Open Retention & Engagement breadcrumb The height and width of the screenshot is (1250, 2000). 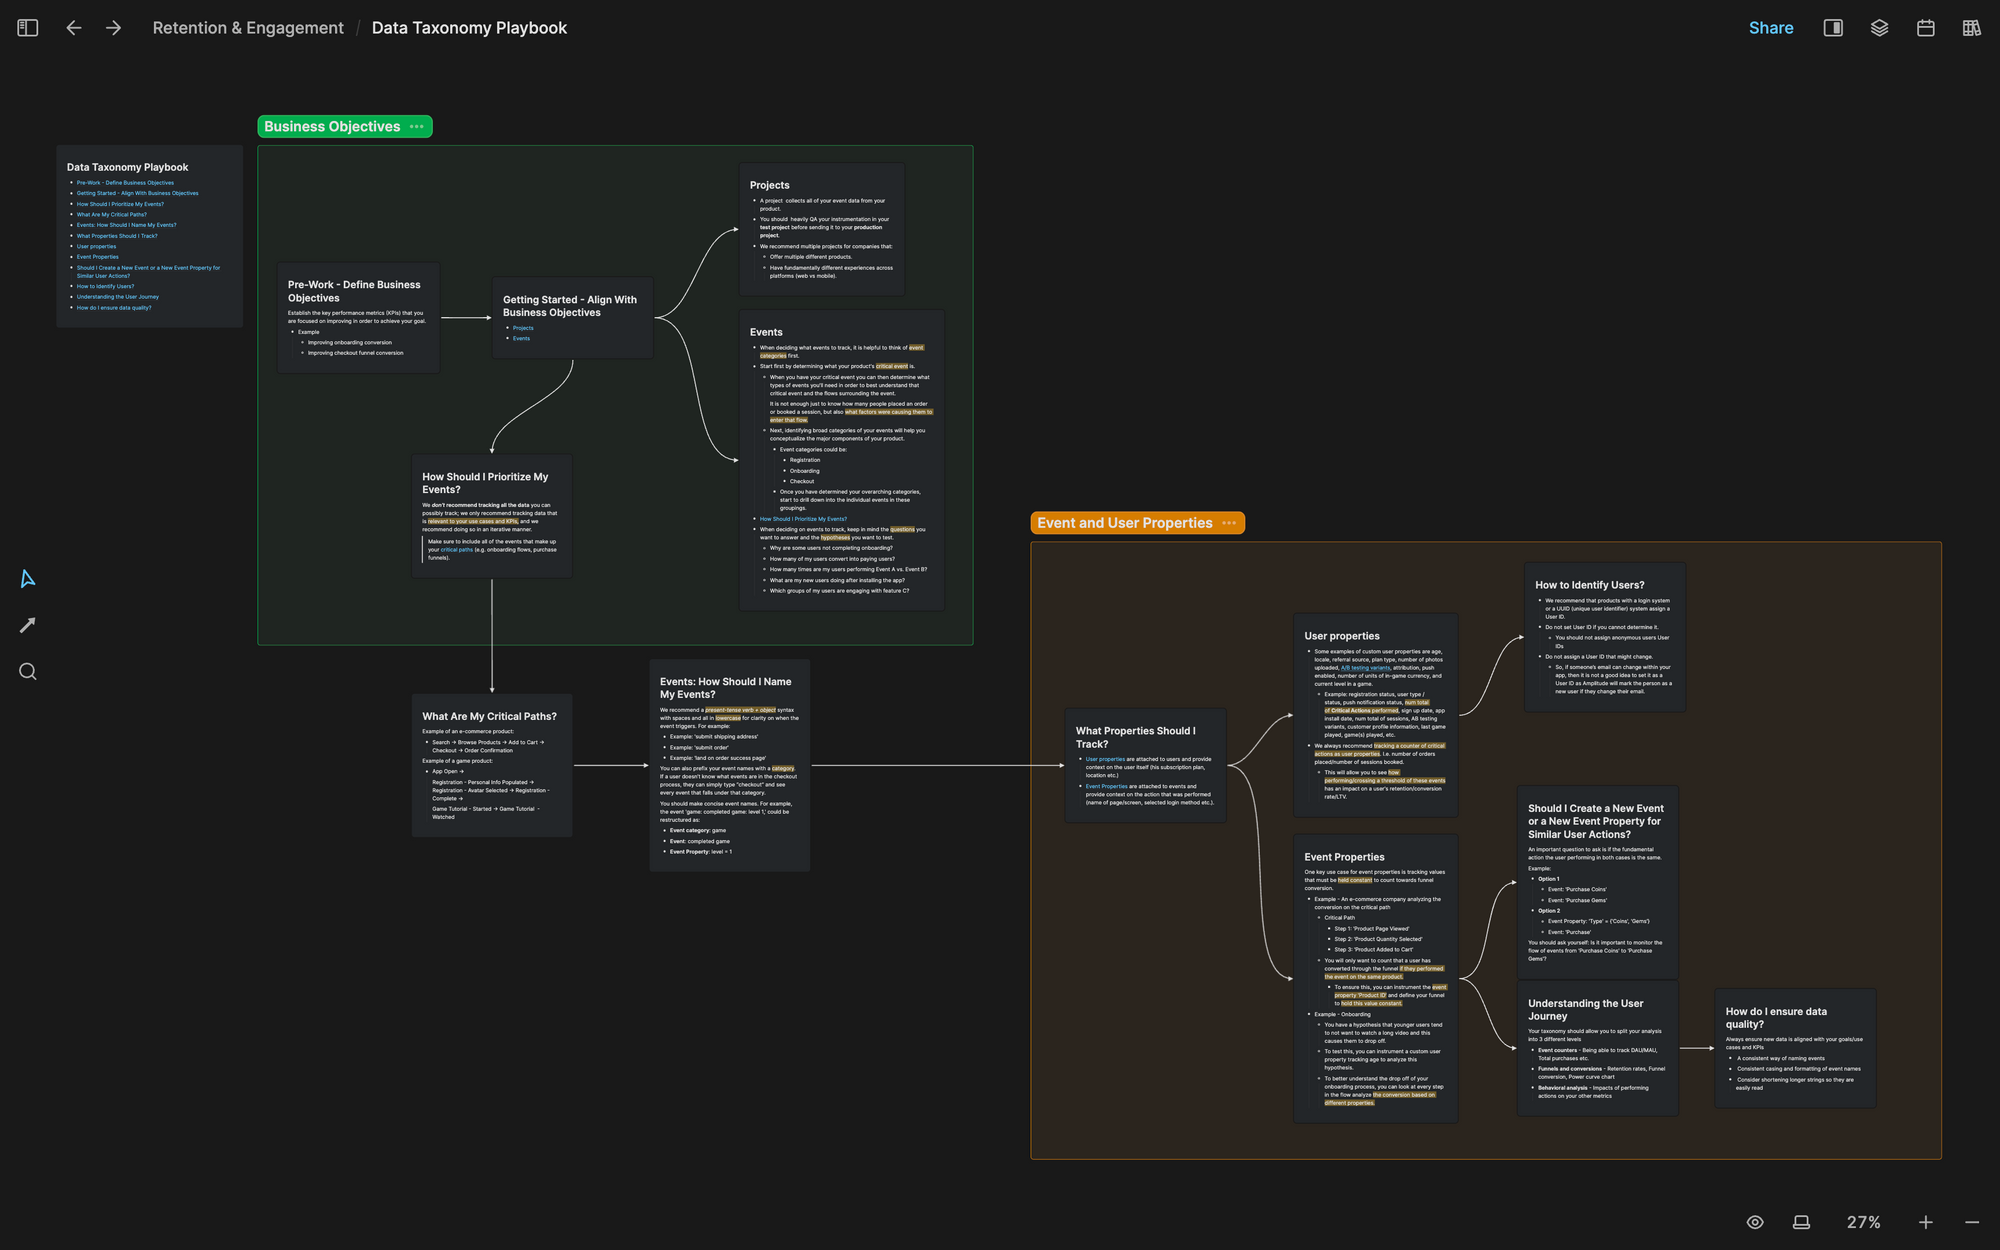click(x=247, y=28)
